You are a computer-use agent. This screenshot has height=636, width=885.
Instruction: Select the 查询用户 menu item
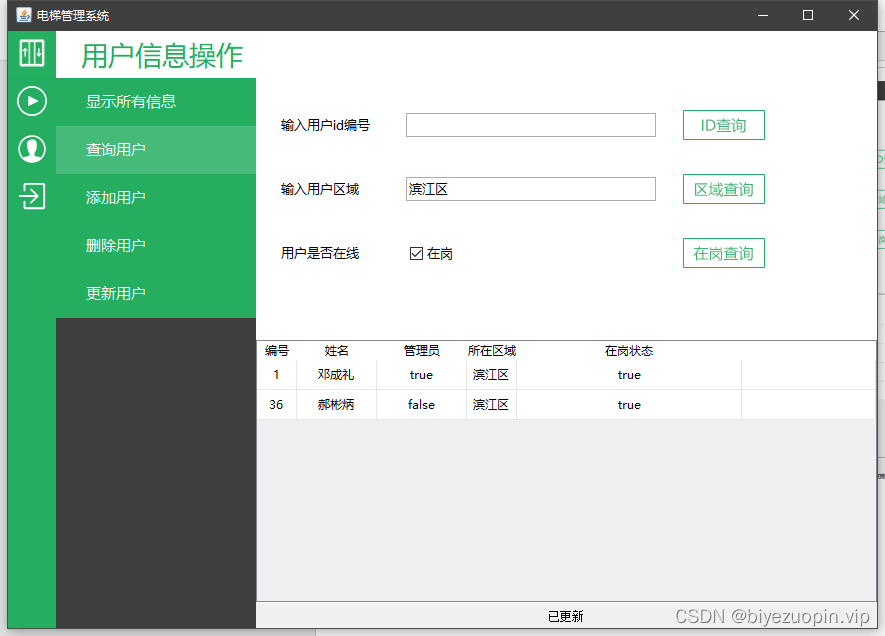(x=155, y=149)
